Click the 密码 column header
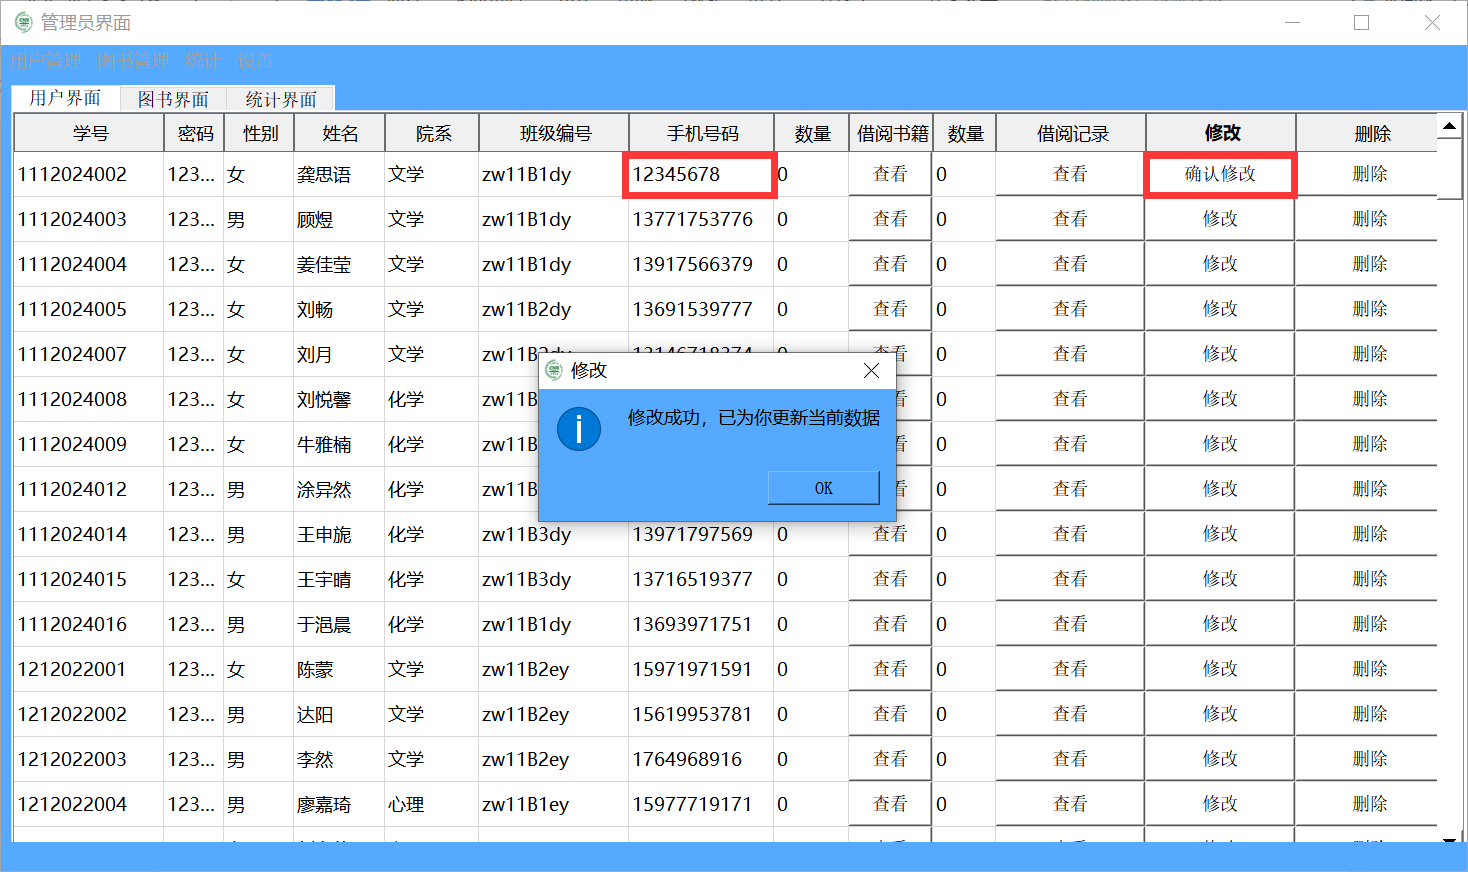Viewport: 1468px width, 872px height. (x=195, y=133)
